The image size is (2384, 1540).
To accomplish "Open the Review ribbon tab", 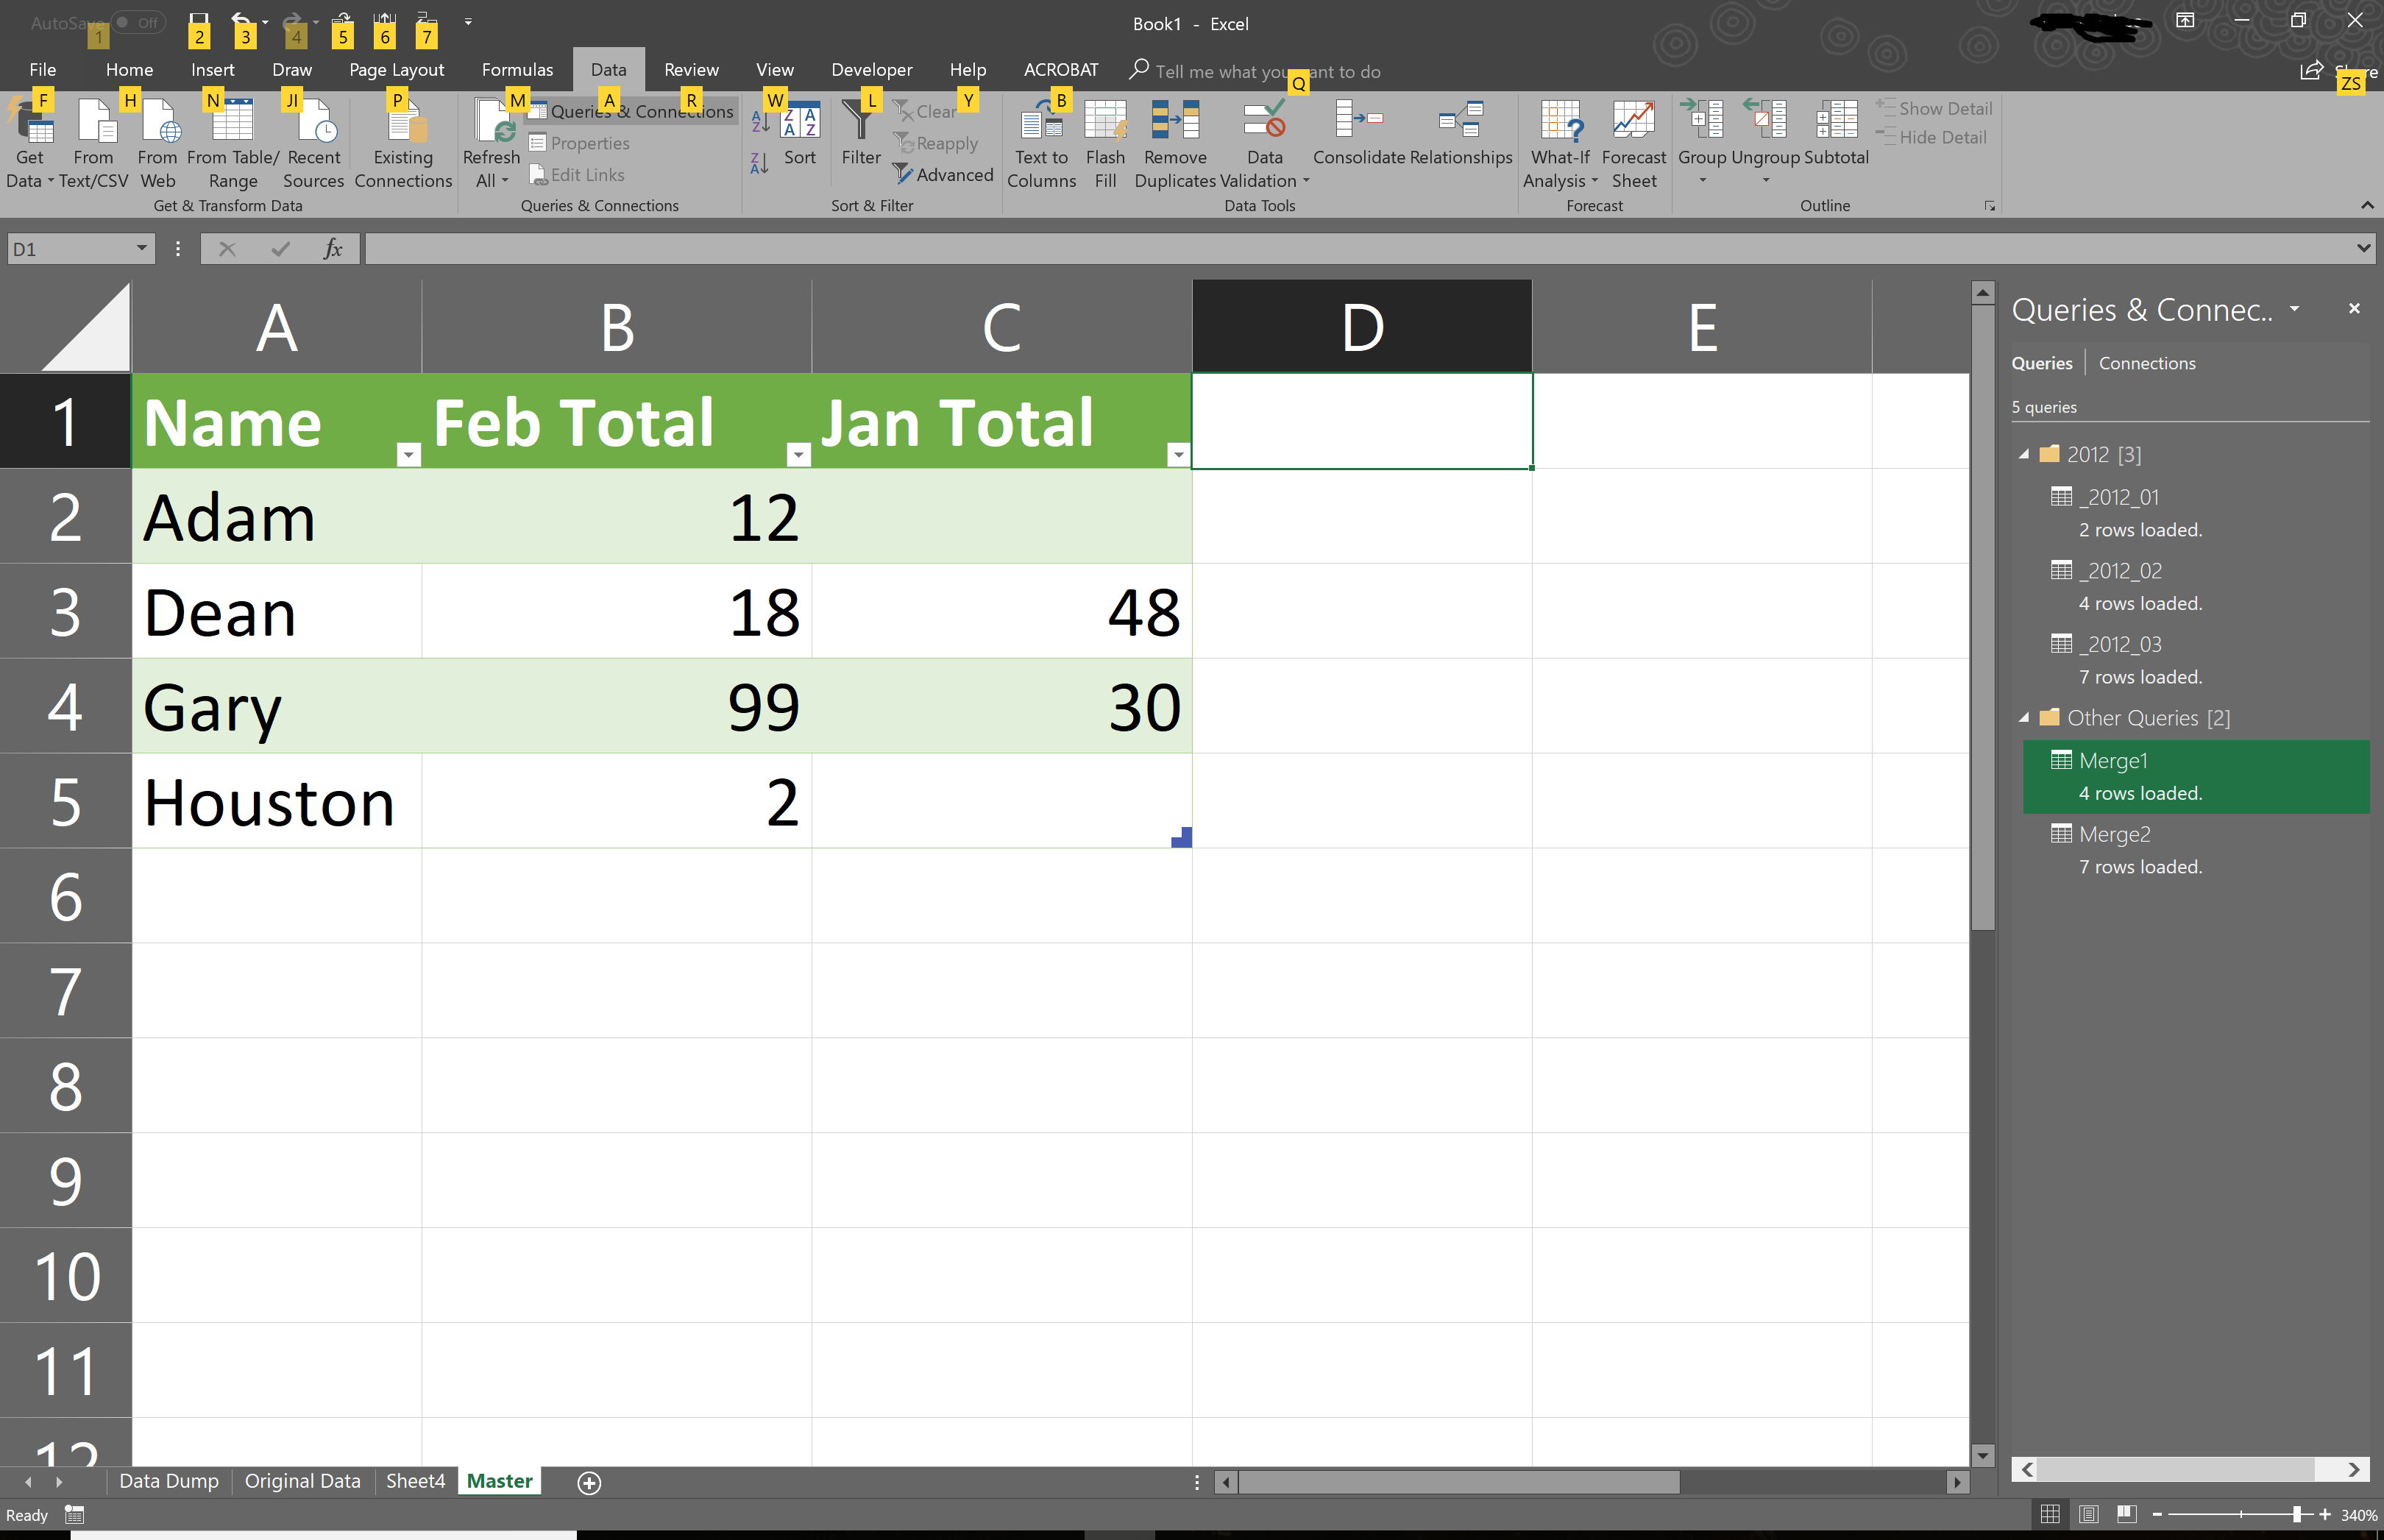I will [x=691, y=69].
